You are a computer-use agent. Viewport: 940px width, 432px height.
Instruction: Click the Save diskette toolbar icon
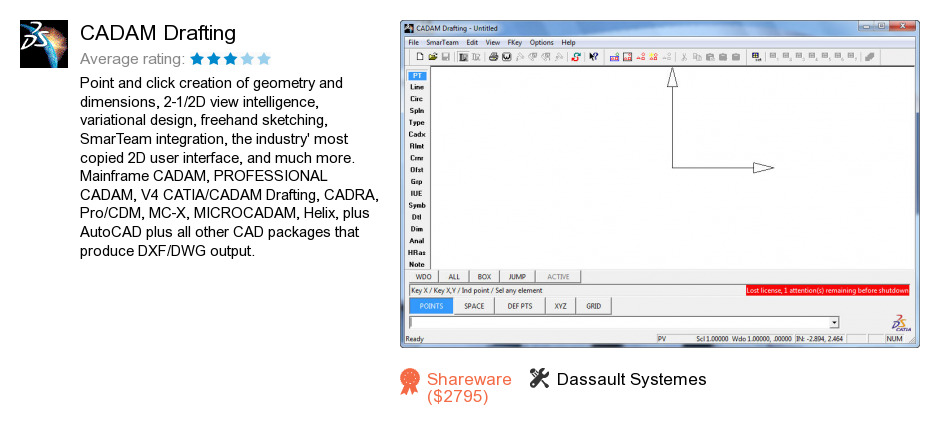(445, 57)
